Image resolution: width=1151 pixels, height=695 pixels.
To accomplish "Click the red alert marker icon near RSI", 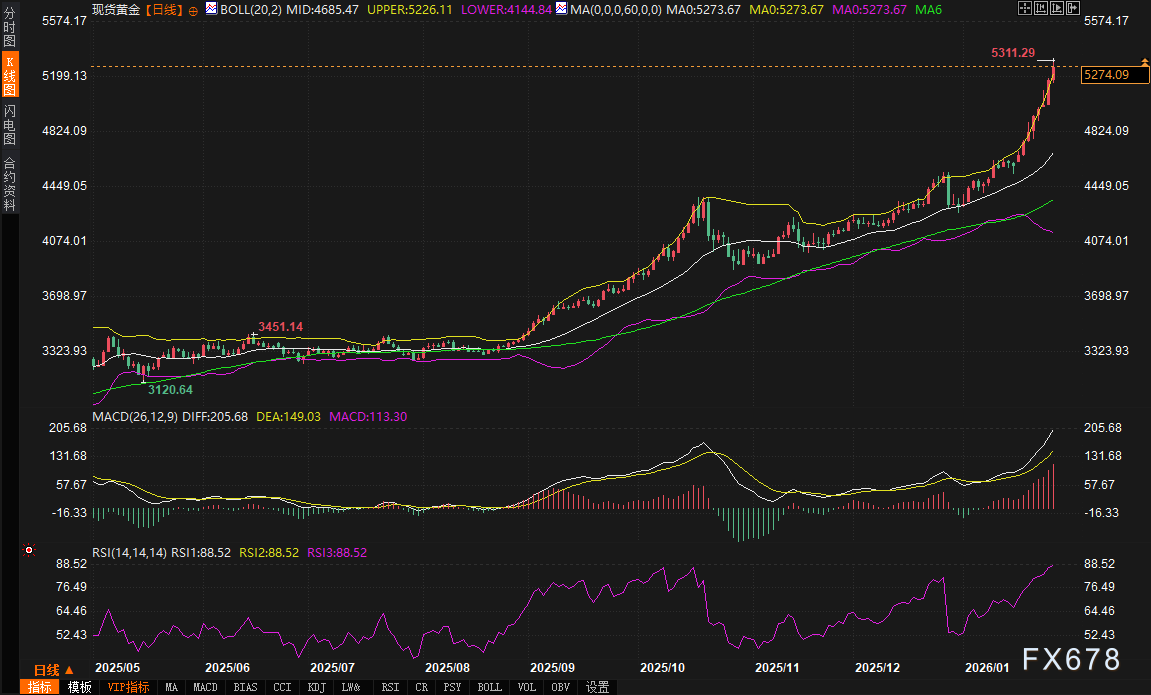I will point(29,550).
